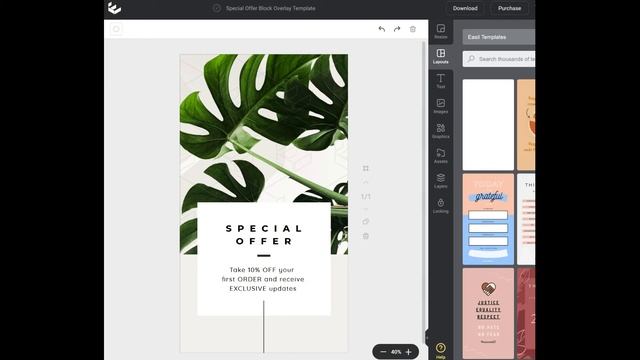Viewport: 640px width, 360px height.
Task: Open the Easil Templates dropdown
Action: 499,37
